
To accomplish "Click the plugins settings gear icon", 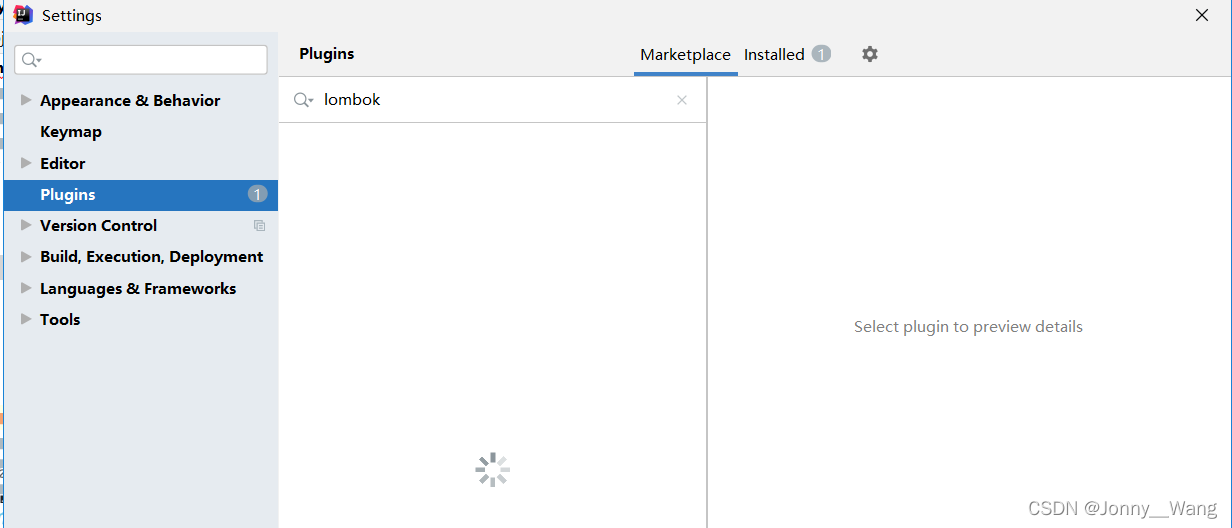I will [x=870, y=54].
